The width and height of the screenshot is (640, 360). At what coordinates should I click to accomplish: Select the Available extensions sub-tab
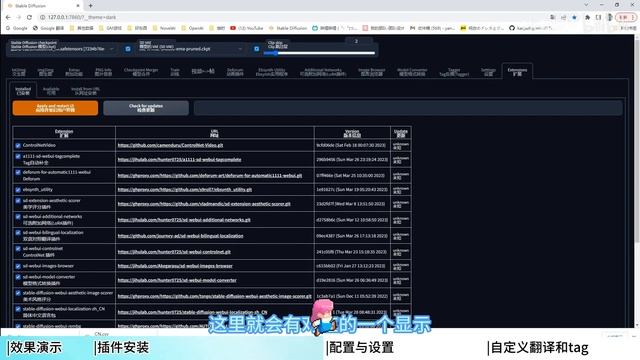51,91
